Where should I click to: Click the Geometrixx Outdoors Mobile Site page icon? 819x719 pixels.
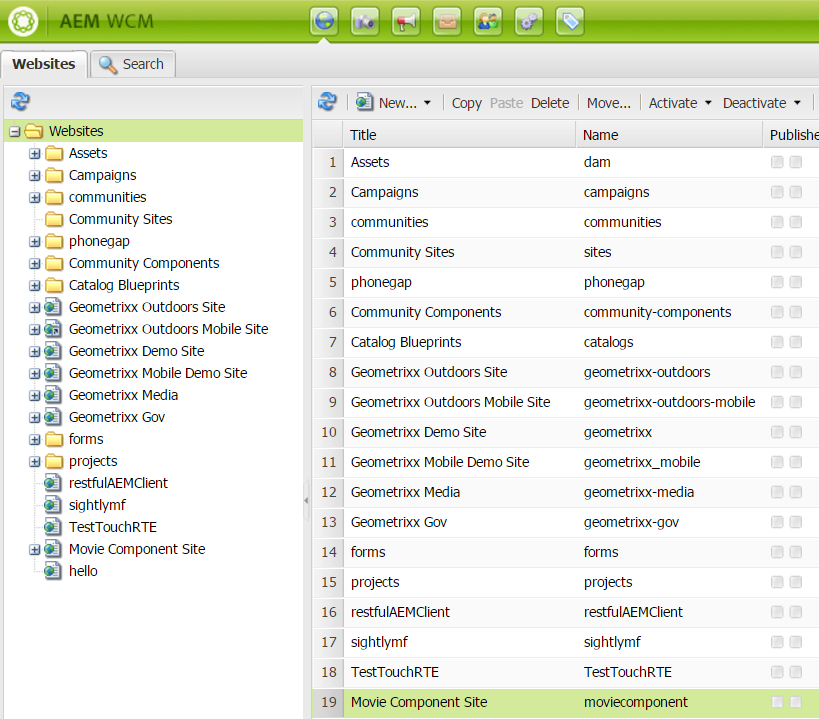pyautogui.click(x=52, y=329)
